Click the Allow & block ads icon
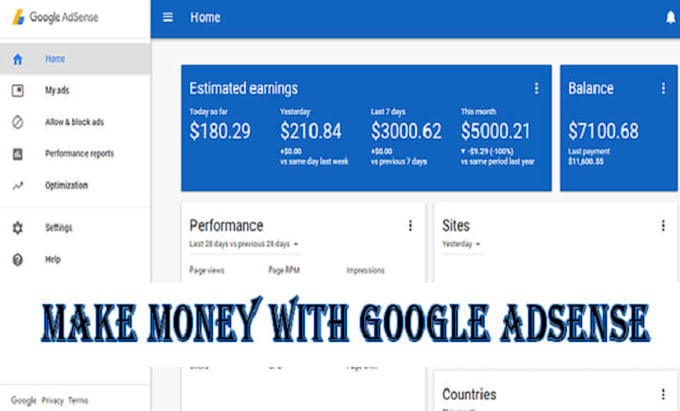Image resolution: width=680 pixels, height=411 pixels. tap(17, 122)
